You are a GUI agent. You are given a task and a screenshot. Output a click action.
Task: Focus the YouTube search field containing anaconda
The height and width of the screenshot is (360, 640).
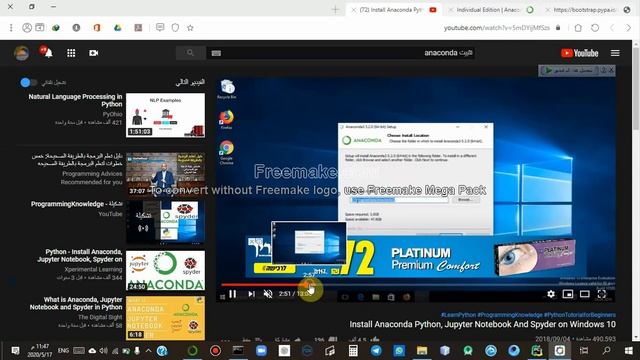coord(340,53)
